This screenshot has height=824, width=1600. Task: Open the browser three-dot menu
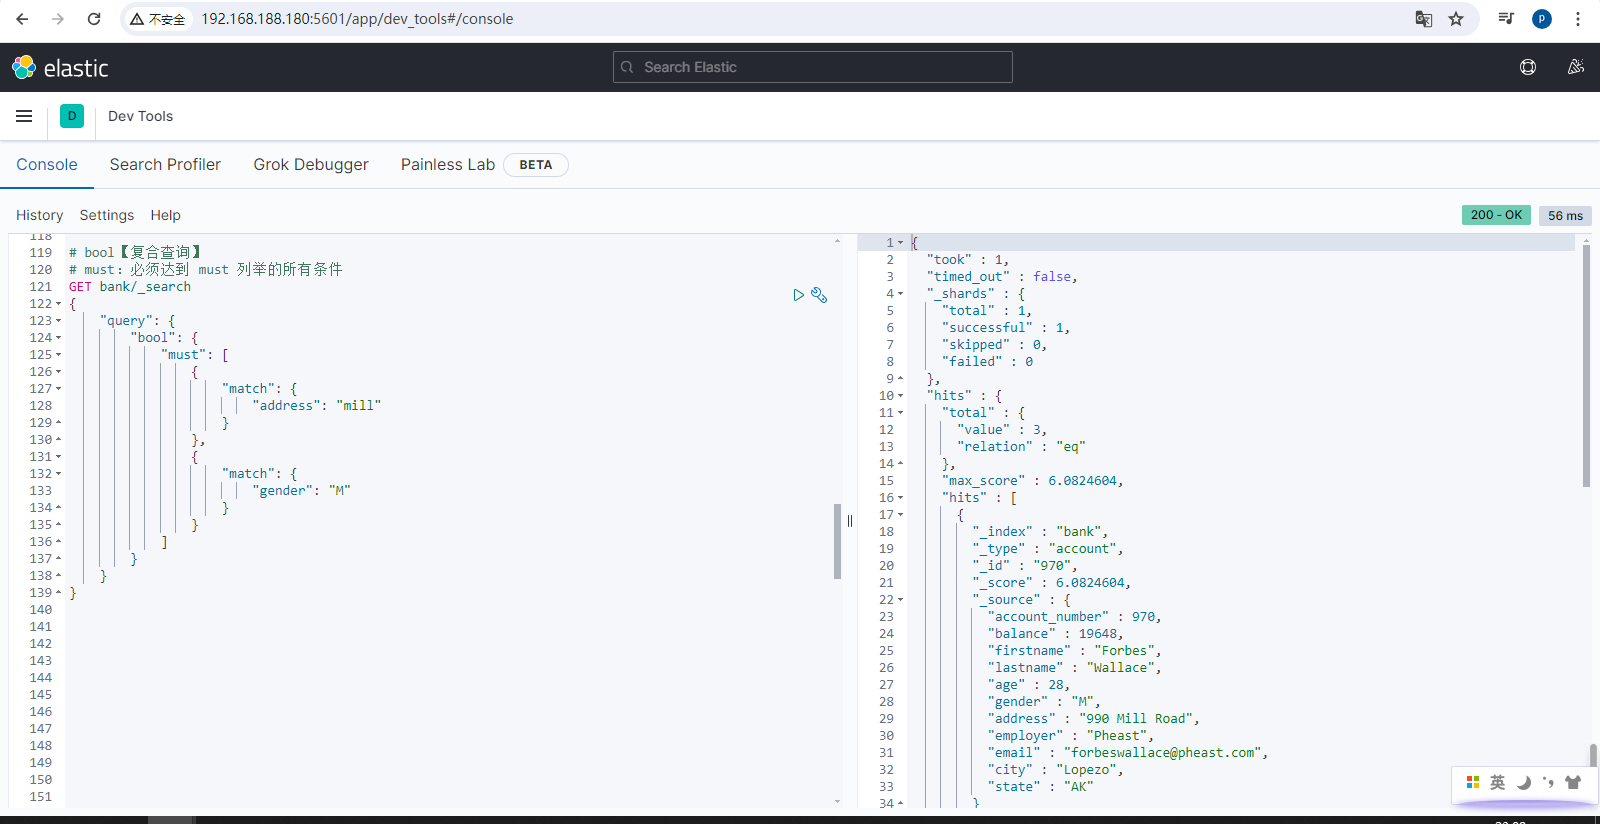point(1578,19)
